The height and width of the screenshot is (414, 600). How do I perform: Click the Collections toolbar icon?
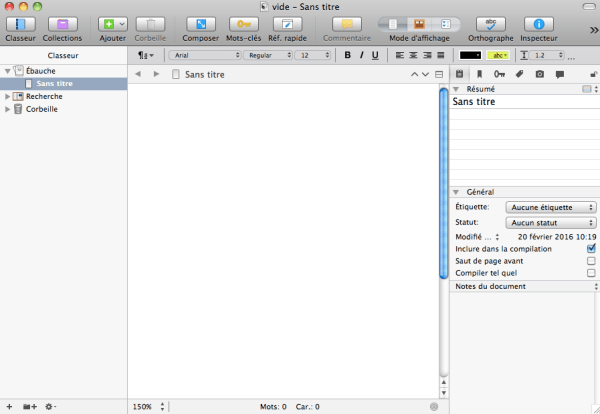(x=62, y=23)
